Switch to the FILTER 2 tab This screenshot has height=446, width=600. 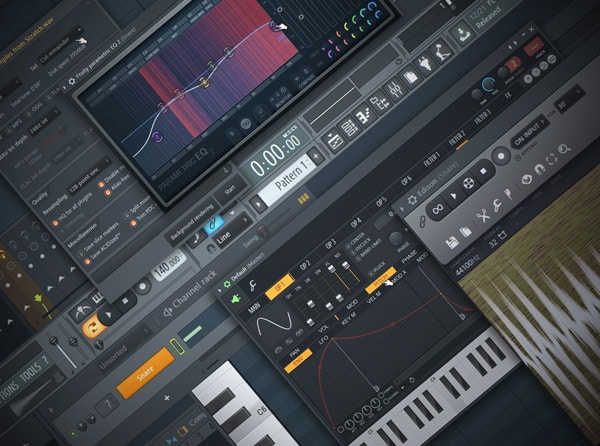(457, 137)
